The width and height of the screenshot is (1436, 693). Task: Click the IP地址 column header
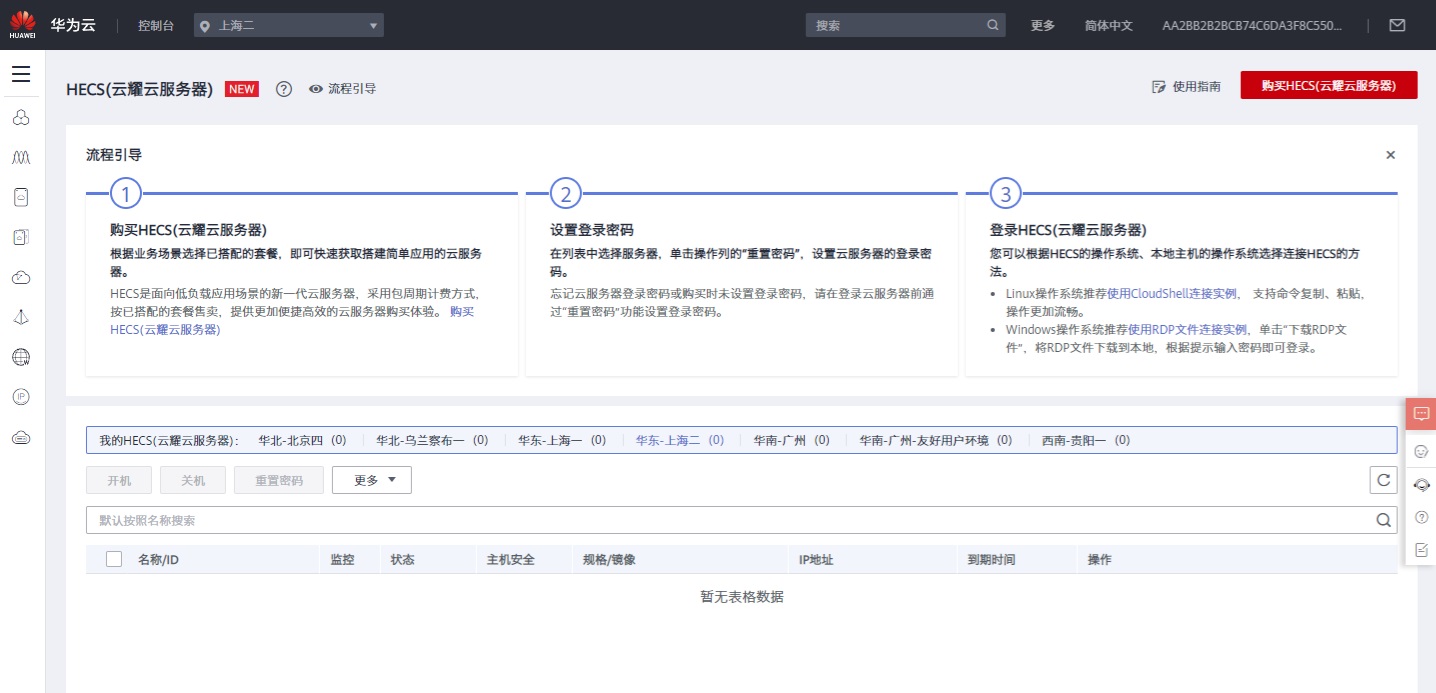(x=816, y=559)
